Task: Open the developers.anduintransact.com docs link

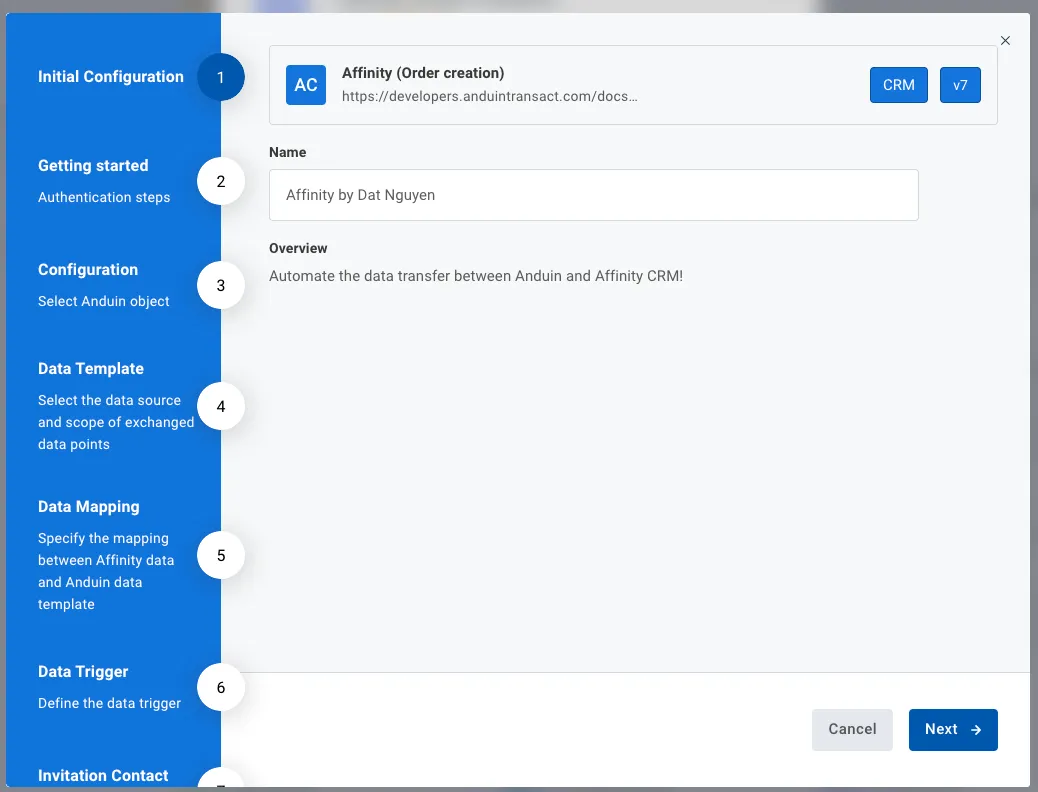Action: (489, 96)
